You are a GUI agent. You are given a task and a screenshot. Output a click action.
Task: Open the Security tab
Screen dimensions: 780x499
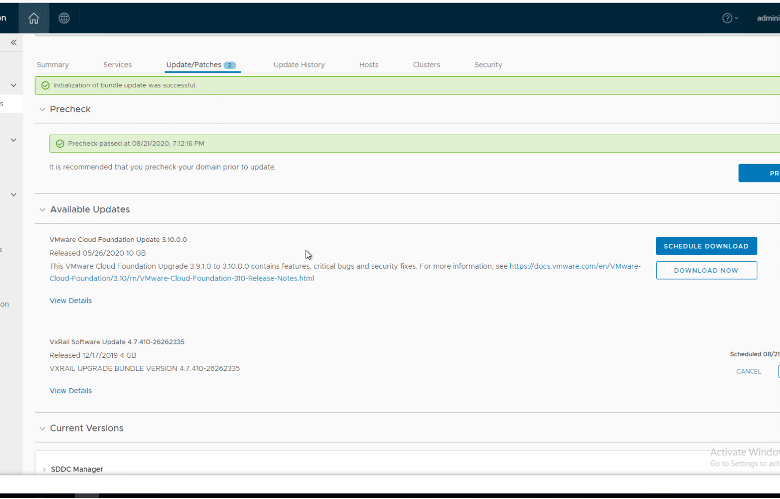(488, 65)
